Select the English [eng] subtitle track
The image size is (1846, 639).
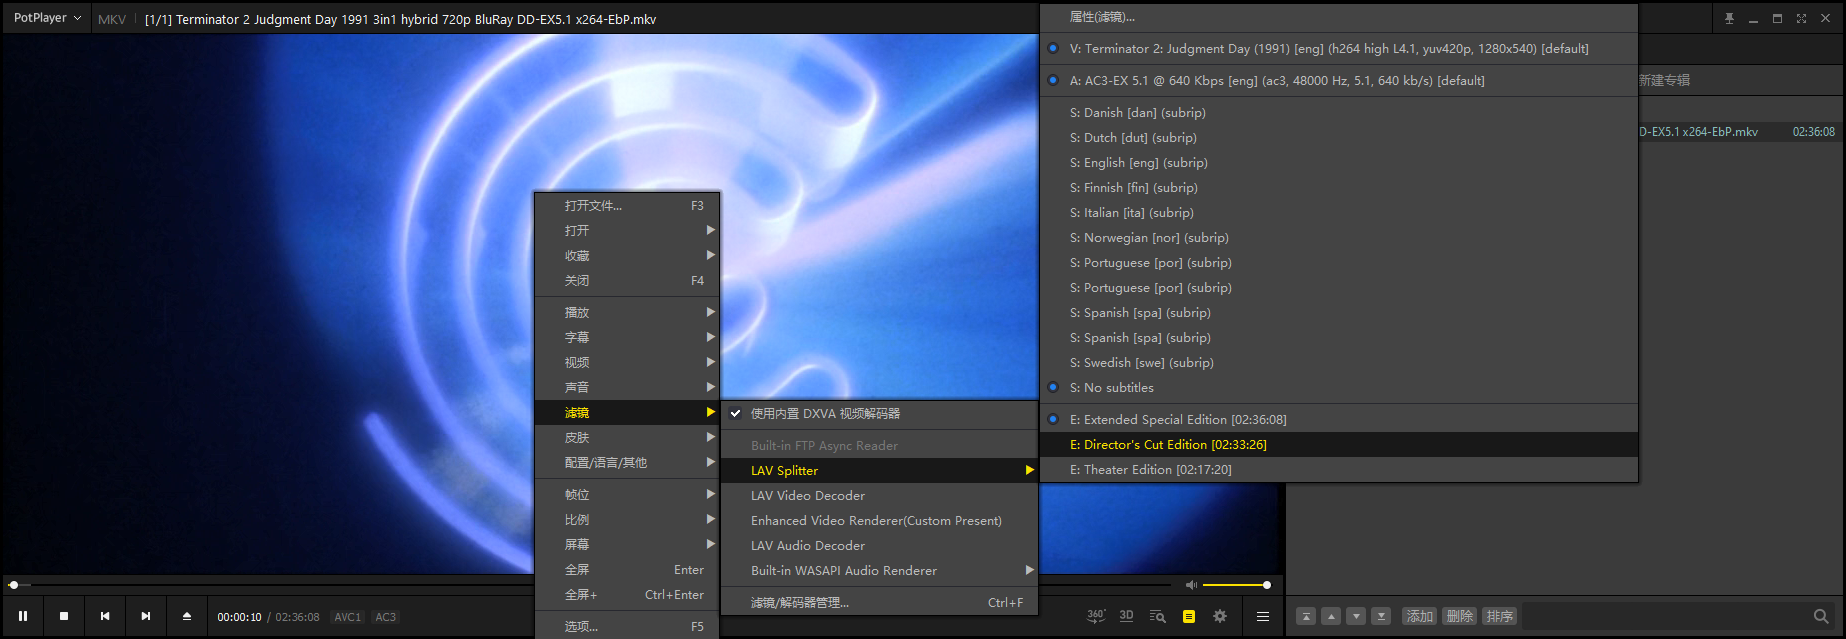tap(1138, 163)
